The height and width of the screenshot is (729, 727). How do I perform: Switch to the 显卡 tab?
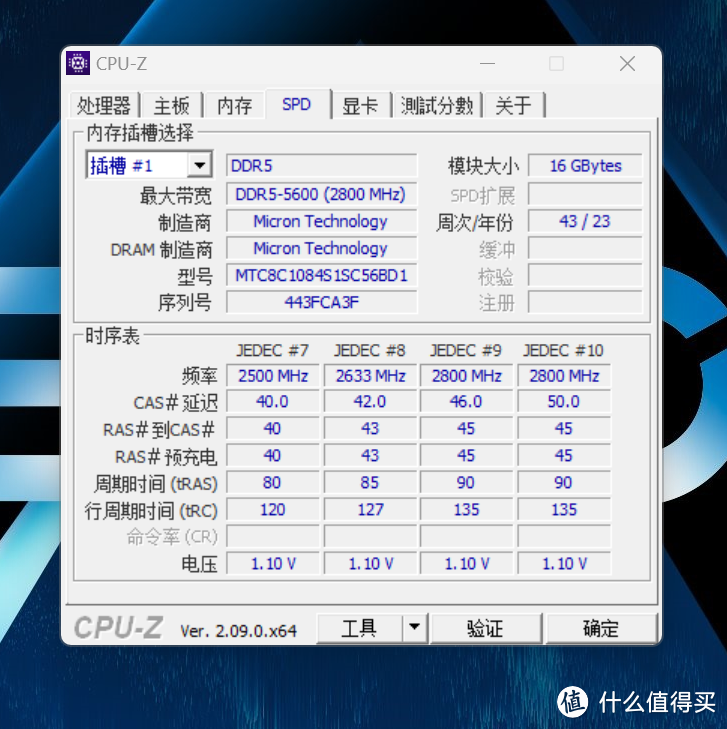pos(360,106)
